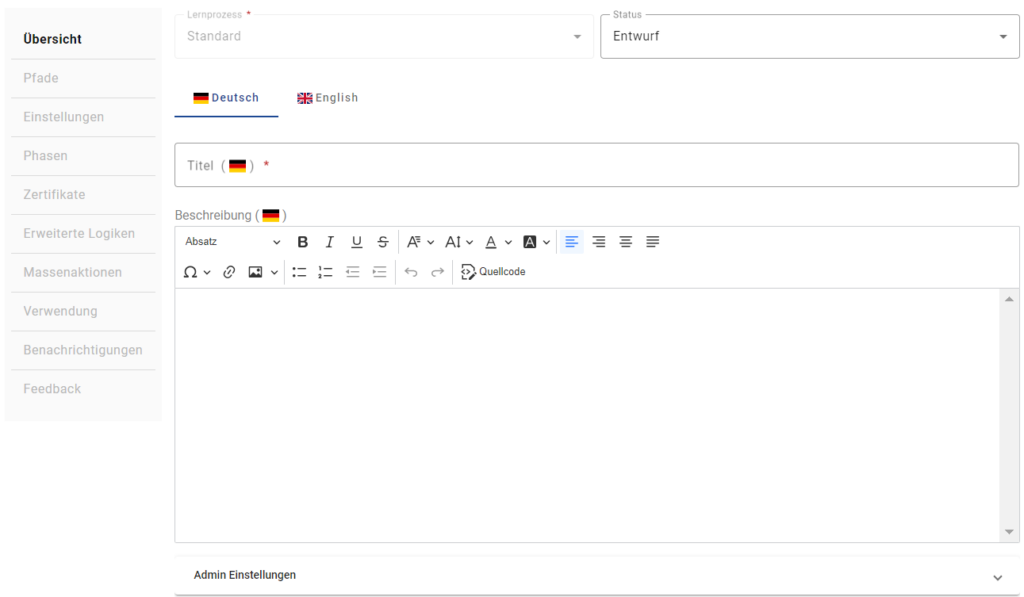Increase the indent
The image size is (1024, 597).
point(379,272)
